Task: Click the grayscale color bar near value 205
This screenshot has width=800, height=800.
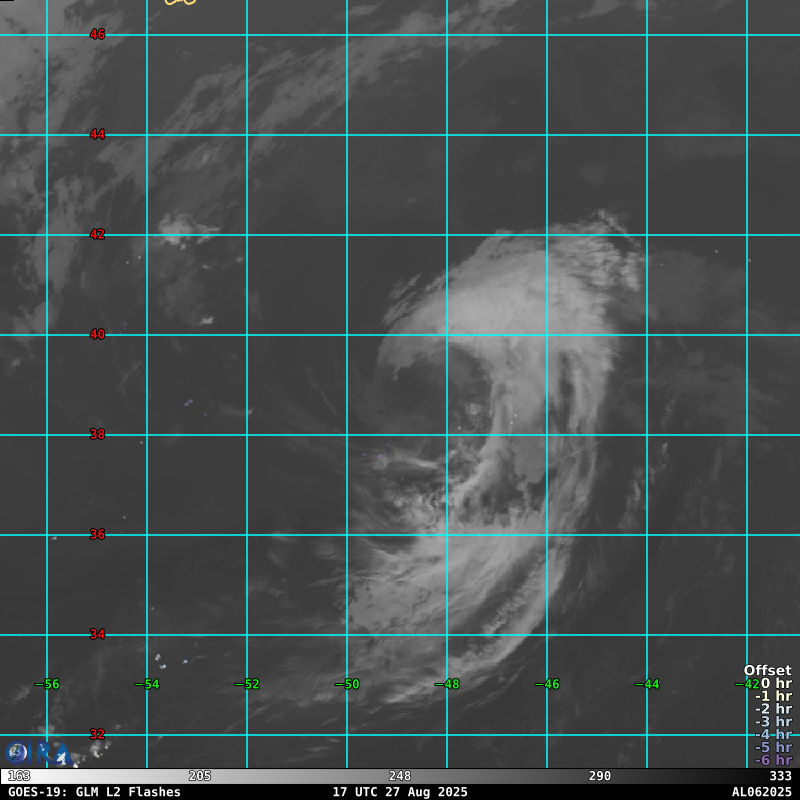Action: pyautogui.click(x=200, y=776)
